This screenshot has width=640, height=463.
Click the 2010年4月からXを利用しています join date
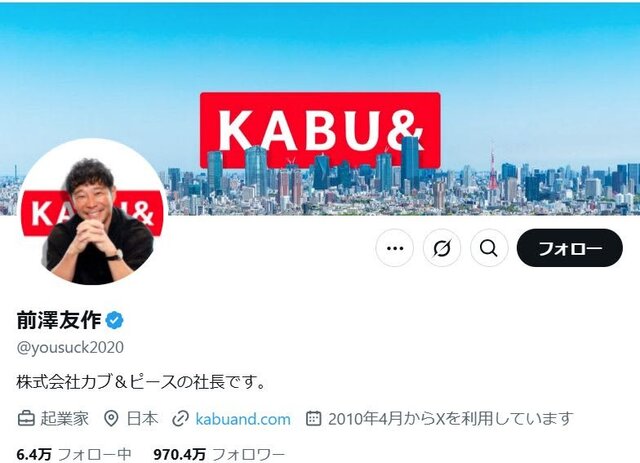click(x=451, y=419)
